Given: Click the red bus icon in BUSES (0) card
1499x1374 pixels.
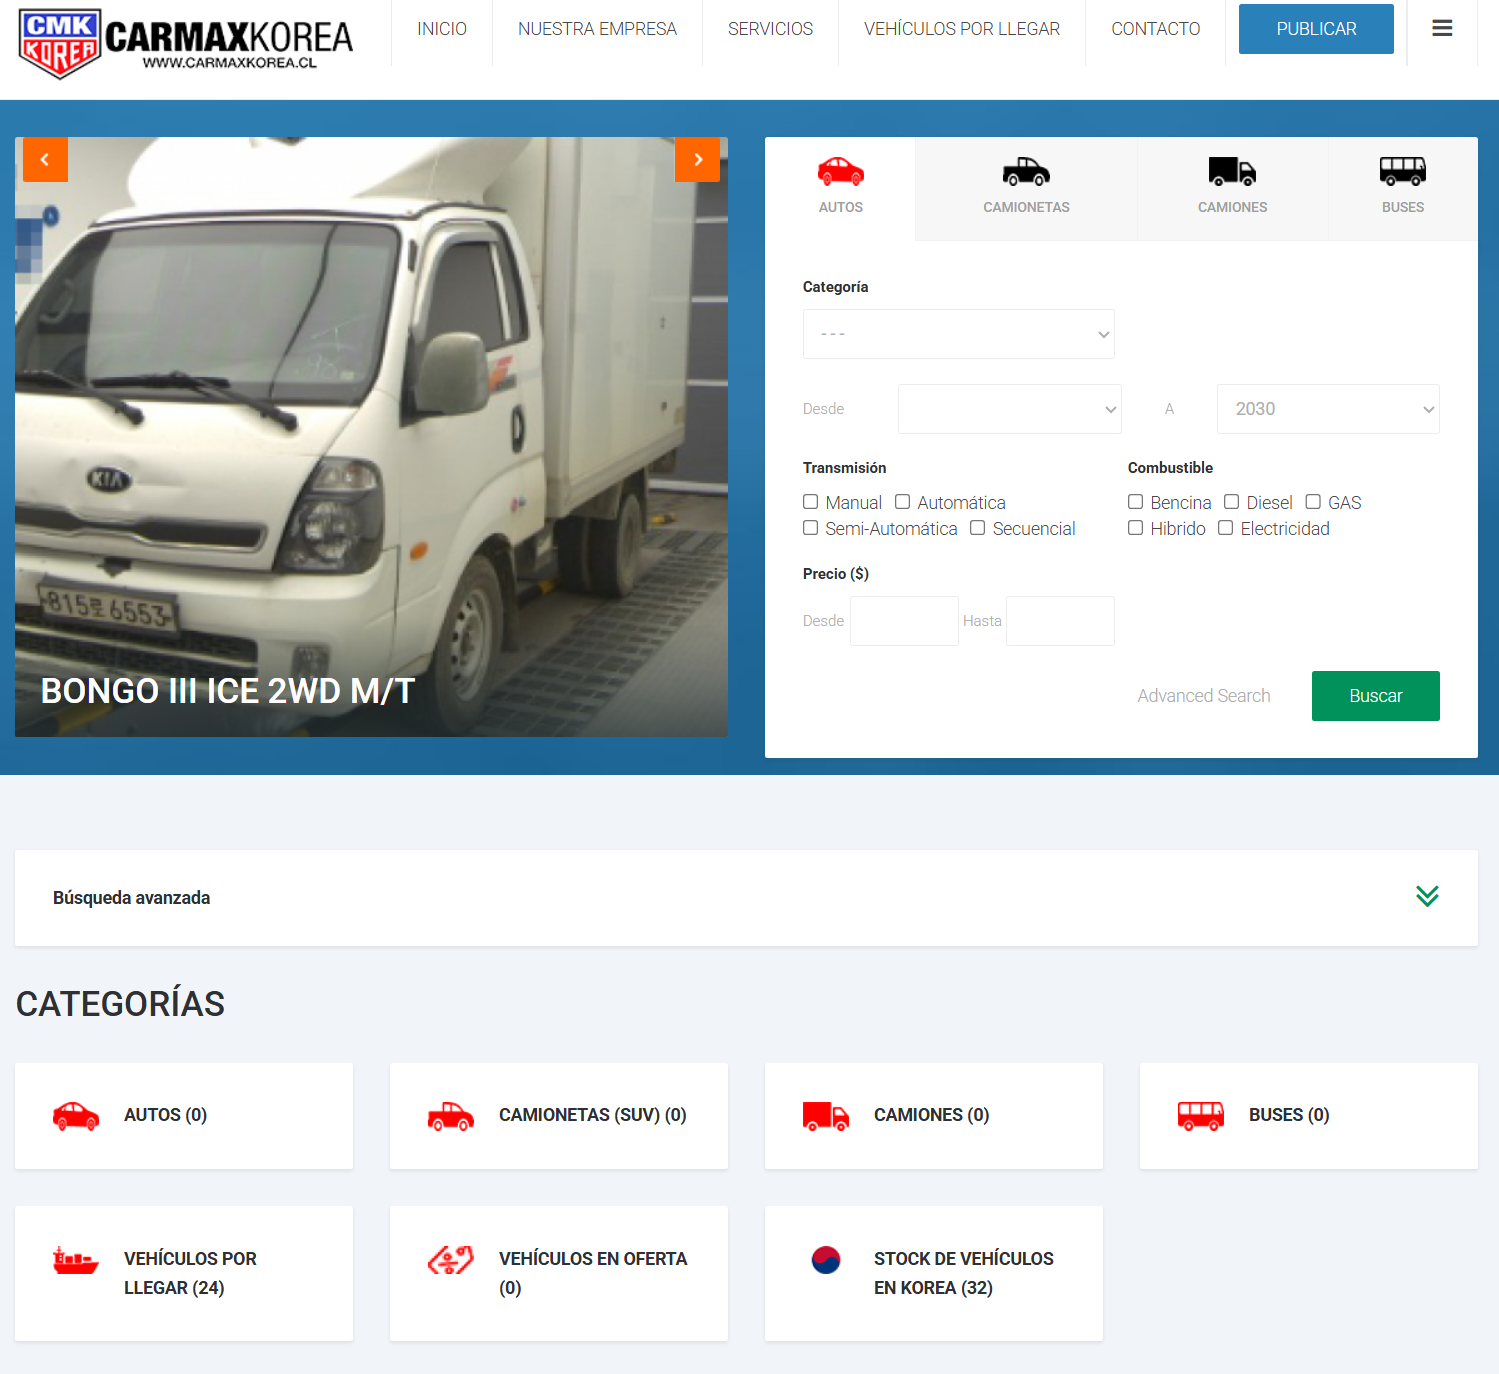Looking at the screenshot, I should tap(1201, 1116).
